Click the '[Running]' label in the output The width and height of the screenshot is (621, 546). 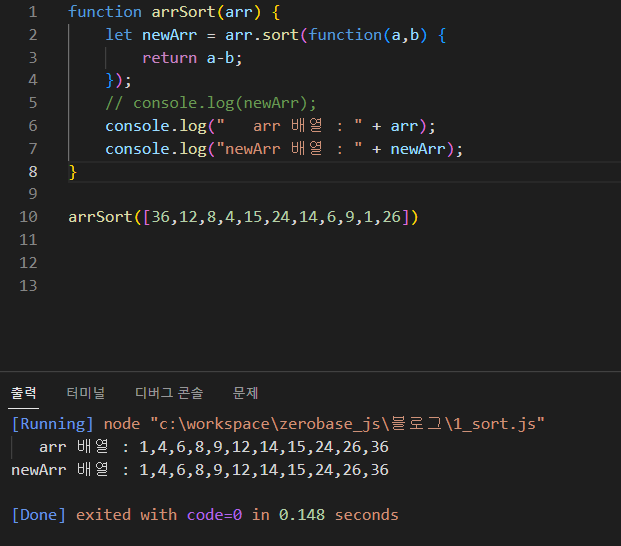[x=53, y=424]
